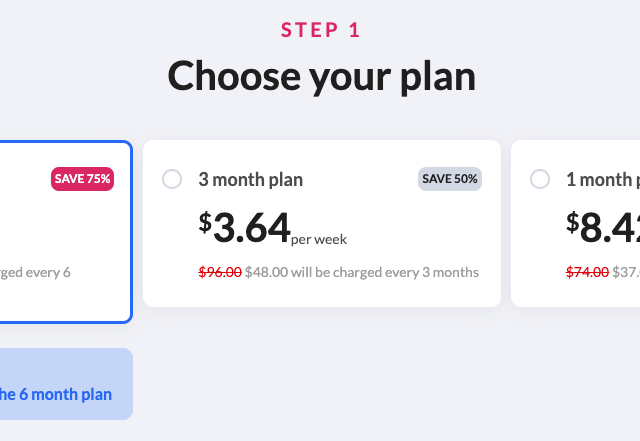Viewport: 640px width, 441px height.
Task: Click "$48.00 will be charged every 3 months"
Action: pyautogui.click(x=362, y=272)
